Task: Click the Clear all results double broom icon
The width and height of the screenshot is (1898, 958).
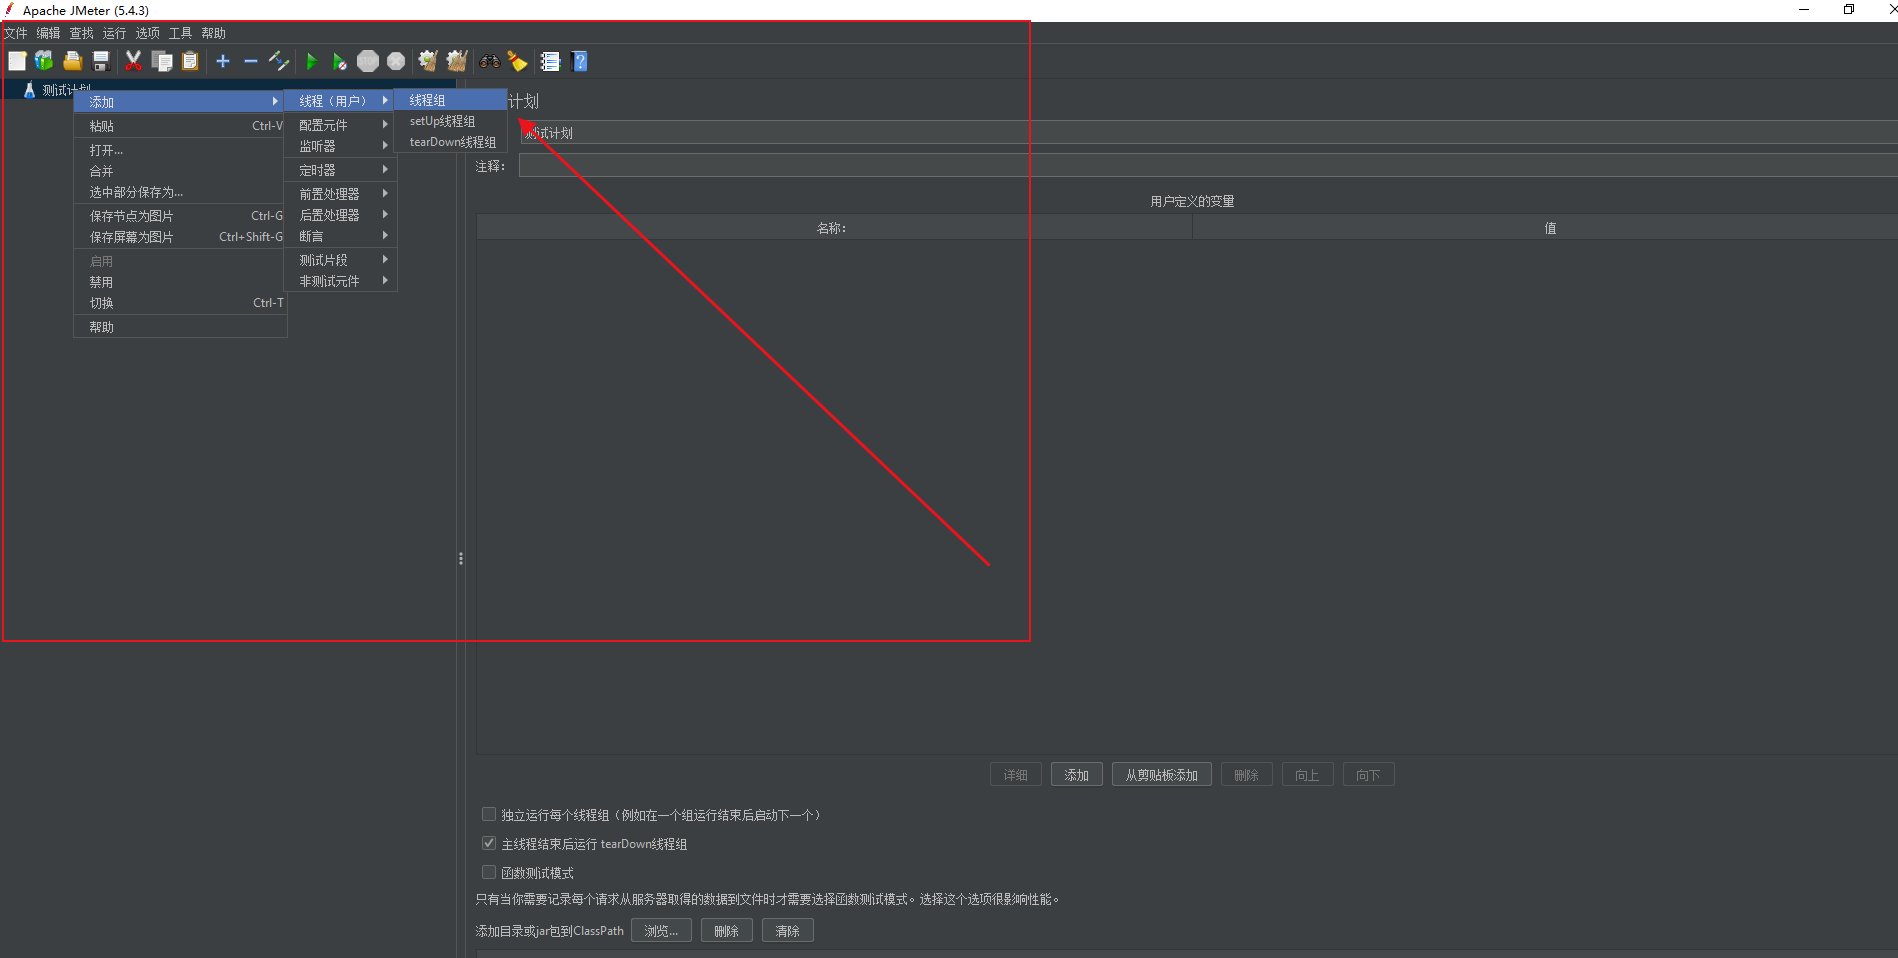Action: (x=457, y=61)
